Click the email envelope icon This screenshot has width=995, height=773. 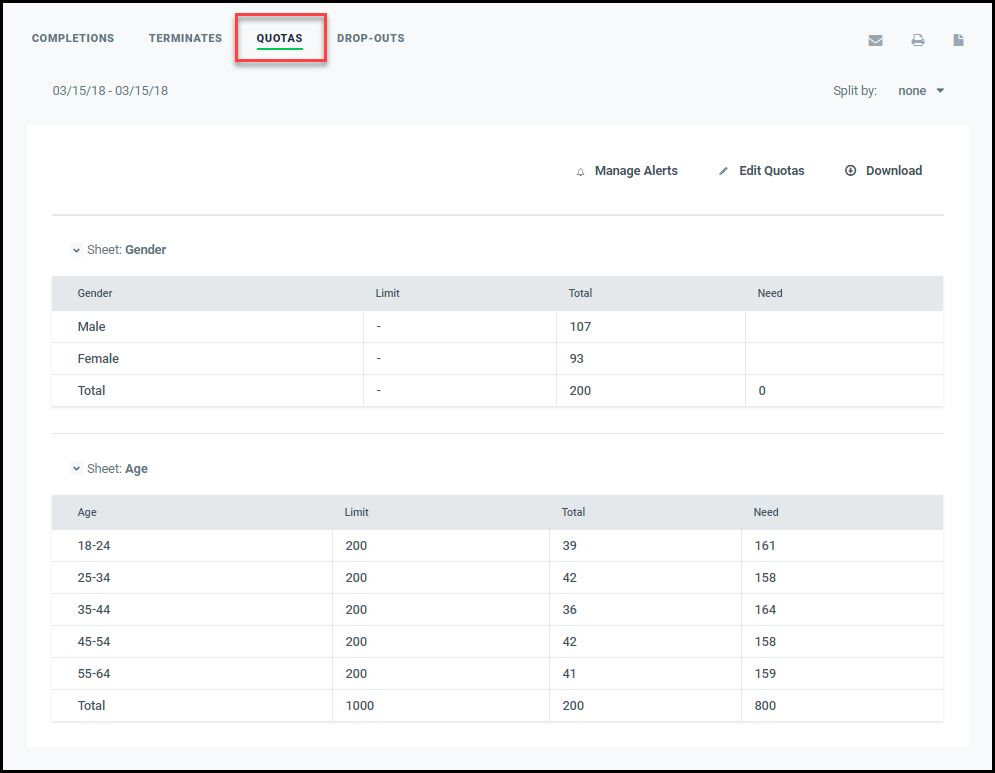(x=875, y=41)
